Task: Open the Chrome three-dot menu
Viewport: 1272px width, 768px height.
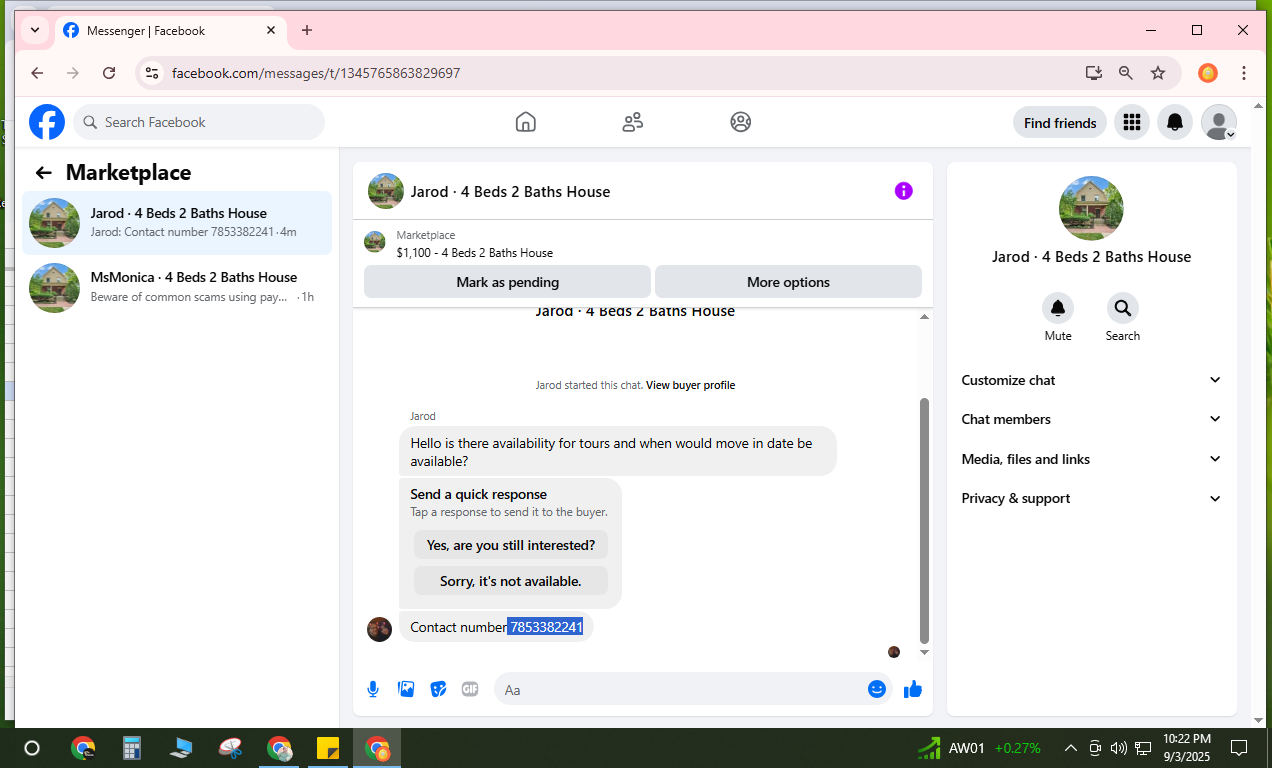Action: (x=1244, y=73)
